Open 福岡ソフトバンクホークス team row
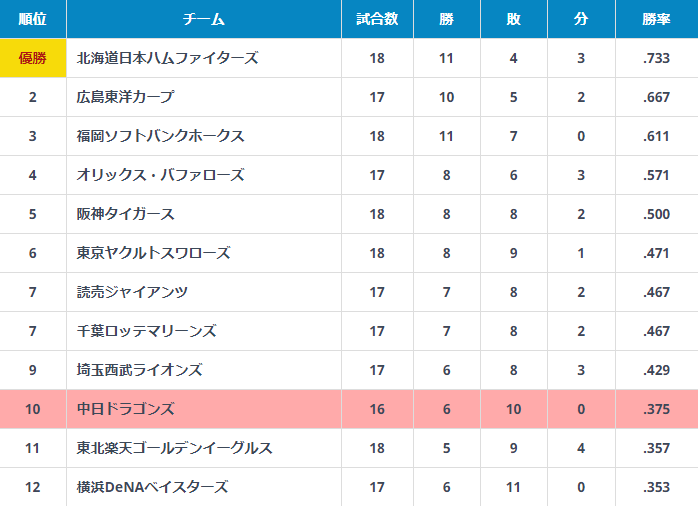The image size is (698, 506). coord(349,136)
